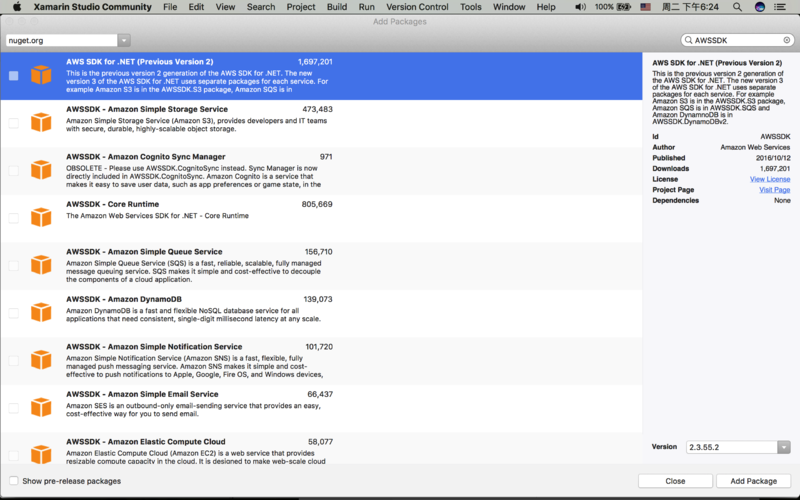Click the Amazon DynamoDB package icon
Image resolution: width=800 pixels, height=500 pixels.
click(x=41, y=312)
